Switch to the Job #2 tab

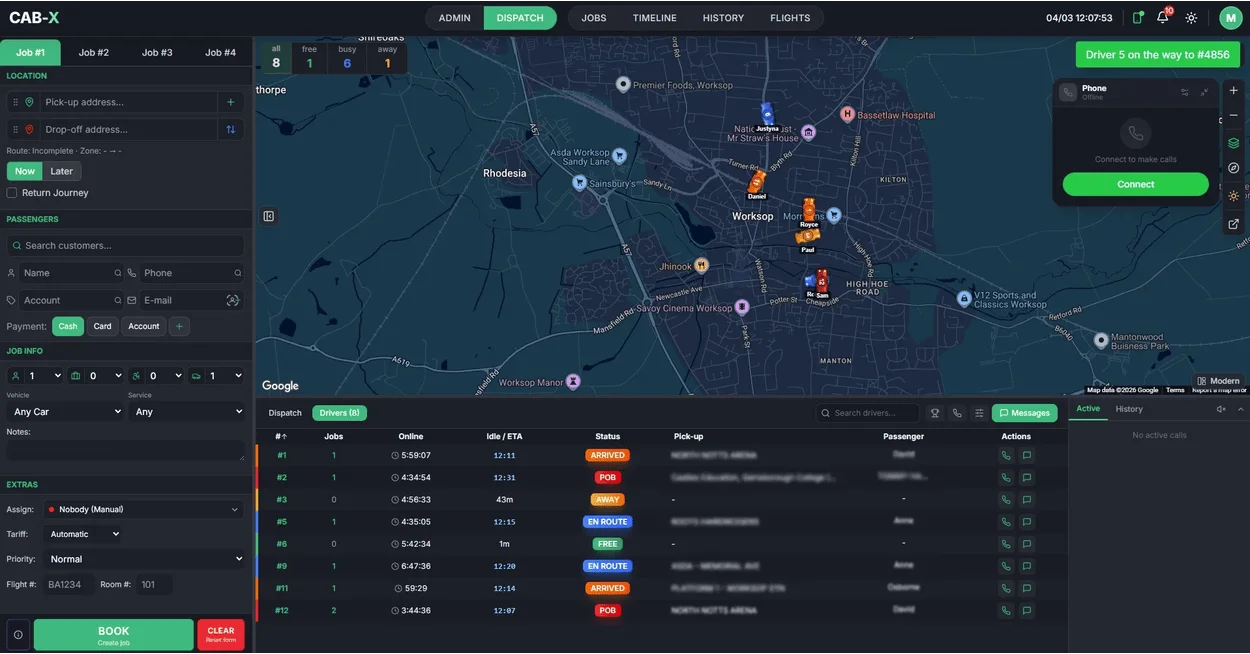(94, 52)
